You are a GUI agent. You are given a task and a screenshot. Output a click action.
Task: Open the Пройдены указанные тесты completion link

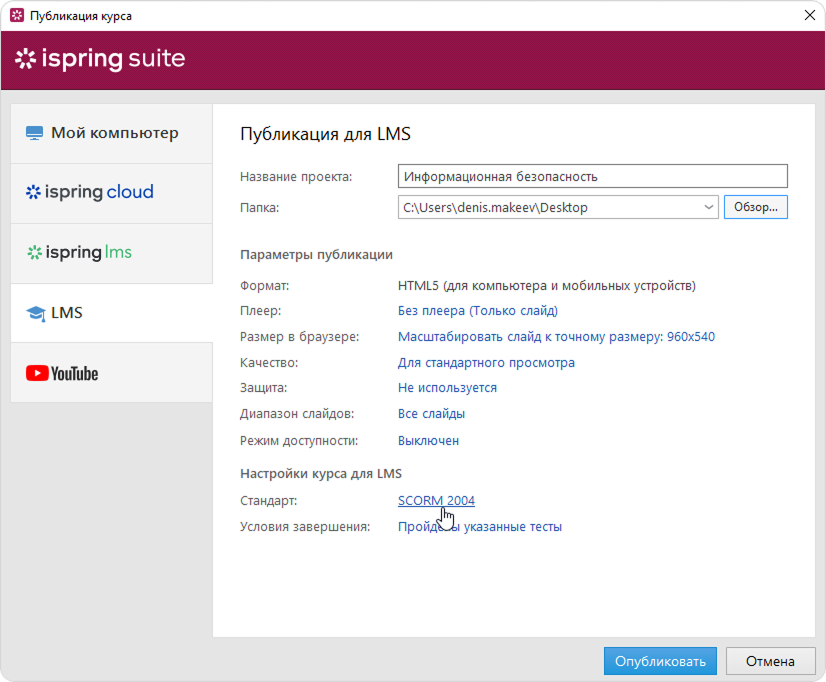point(480,527)
